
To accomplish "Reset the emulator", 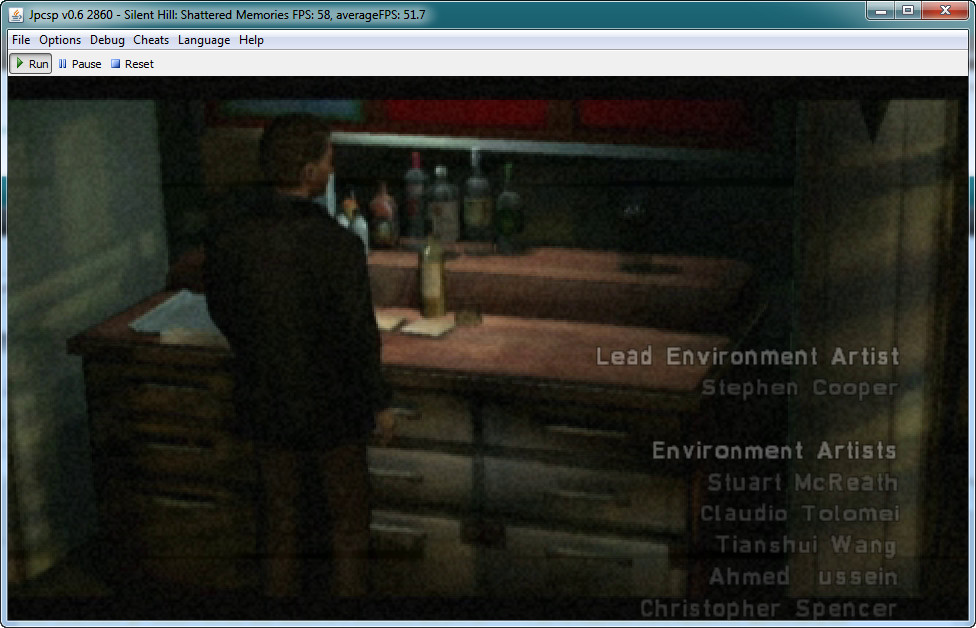I will pyautogui.click(x=132, y=63).
